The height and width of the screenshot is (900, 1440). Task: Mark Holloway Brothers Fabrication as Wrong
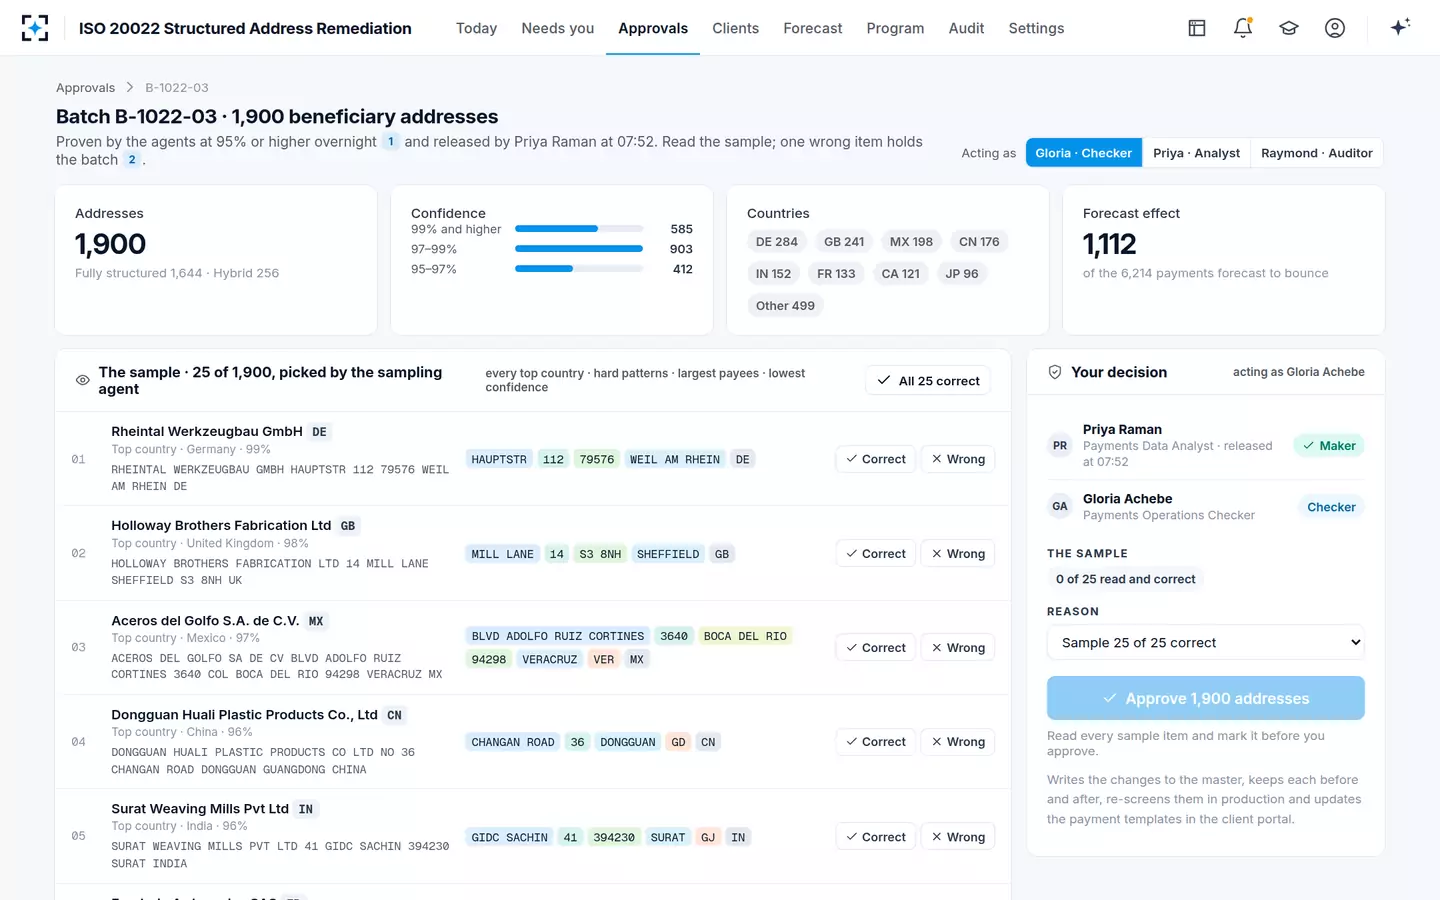(957, 554)
